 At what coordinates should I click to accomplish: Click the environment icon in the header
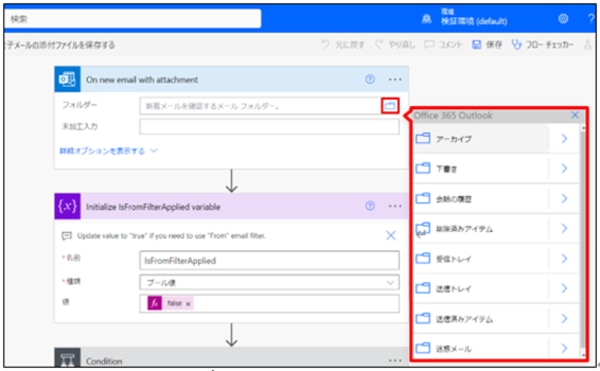tap(427, 18)
